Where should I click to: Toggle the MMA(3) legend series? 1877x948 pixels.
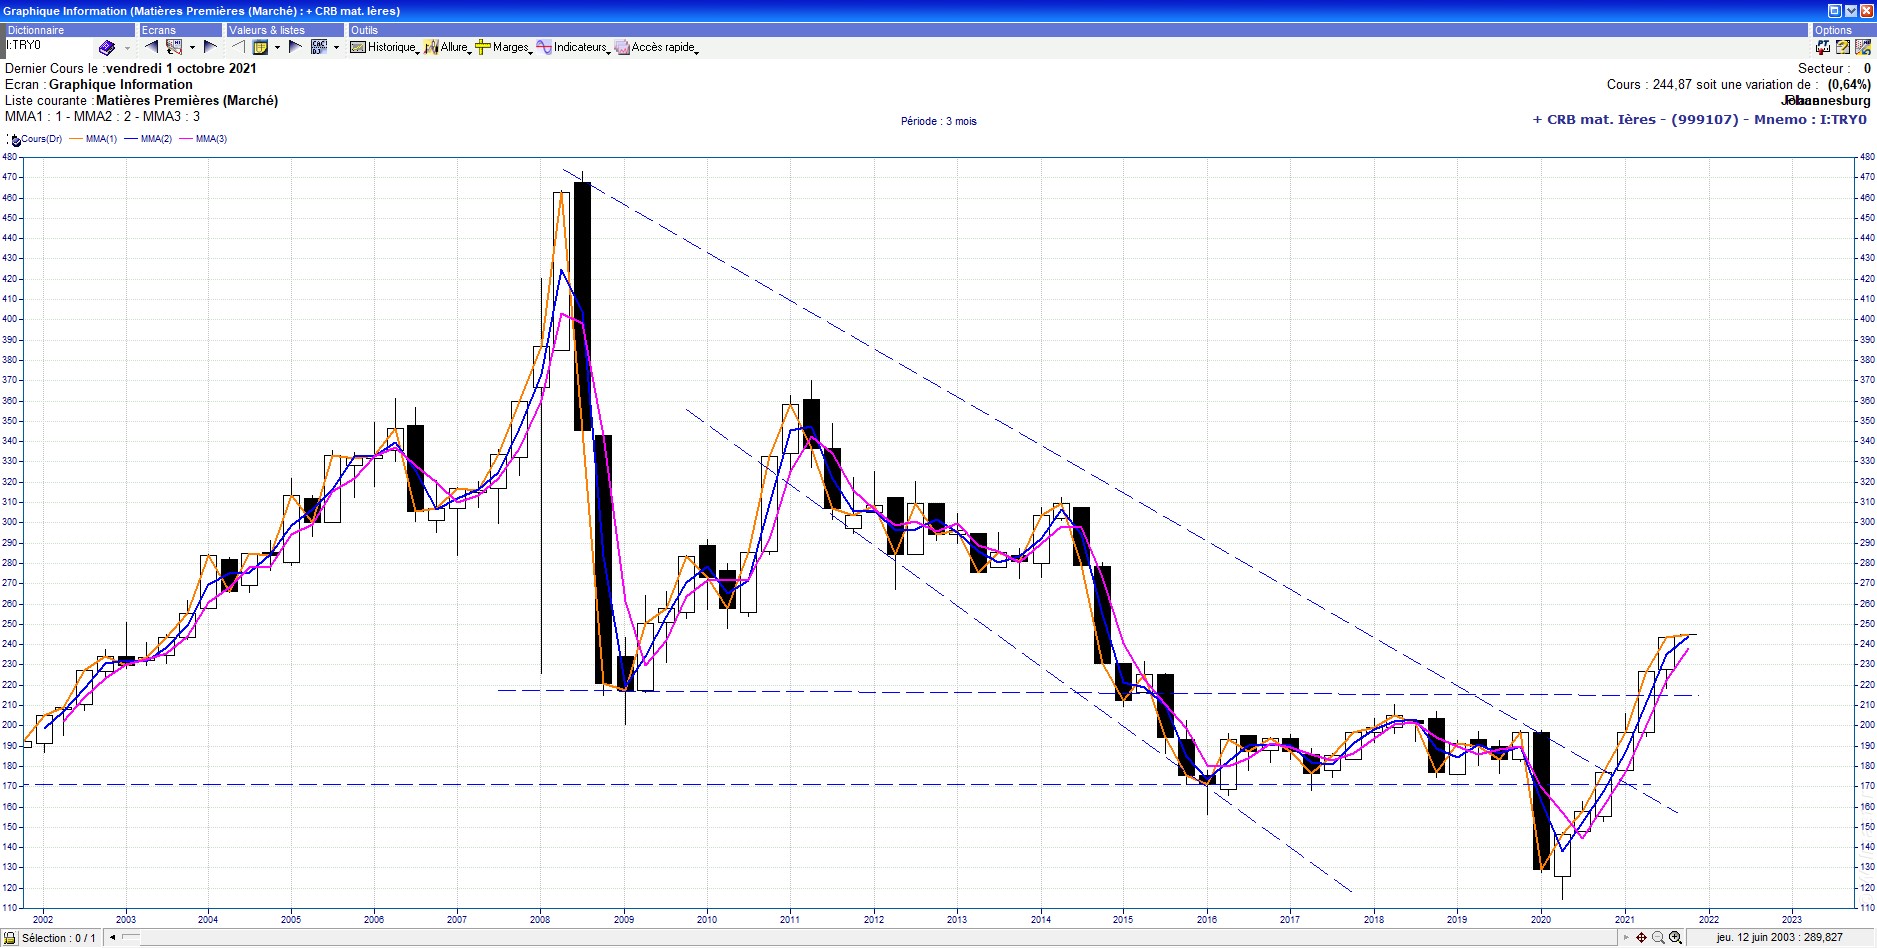210,139
